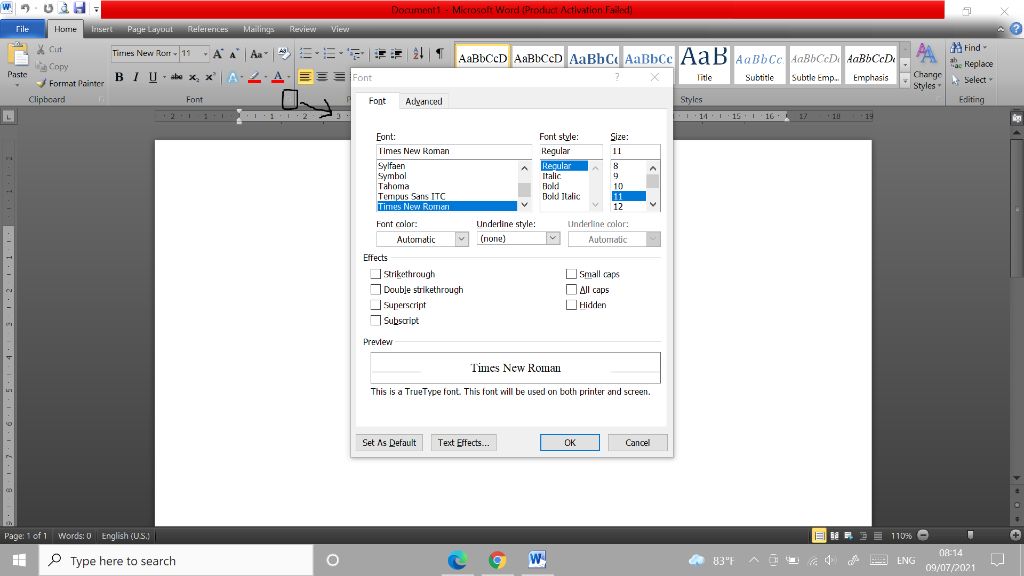The height and width of the screenshot is (576, 1024).
Task: Enable the Strikethrough checkbox
Action: [376, 274]
